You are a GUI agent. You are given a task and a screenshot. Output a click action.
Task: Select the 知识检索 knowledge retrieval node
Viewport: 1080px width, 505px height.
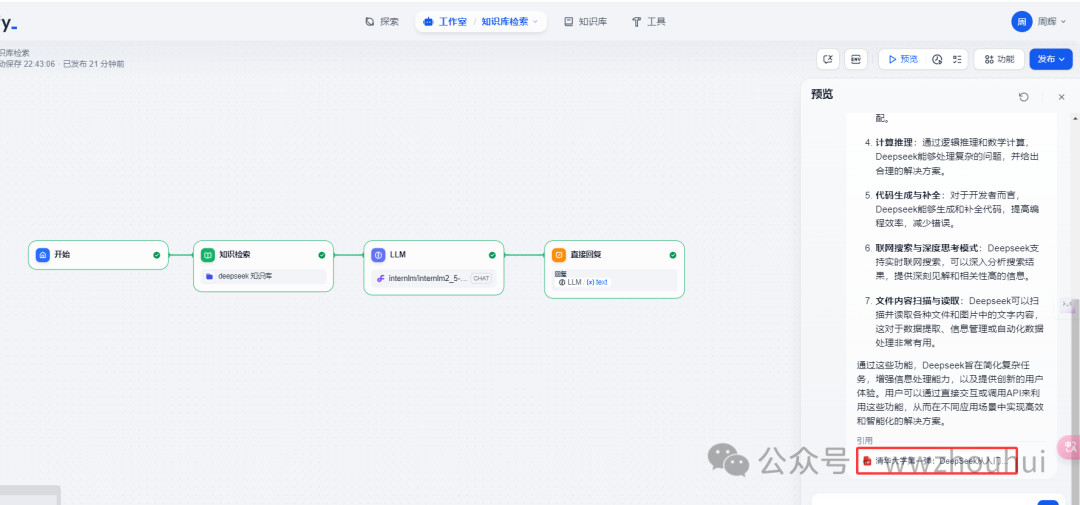[264, 255]
